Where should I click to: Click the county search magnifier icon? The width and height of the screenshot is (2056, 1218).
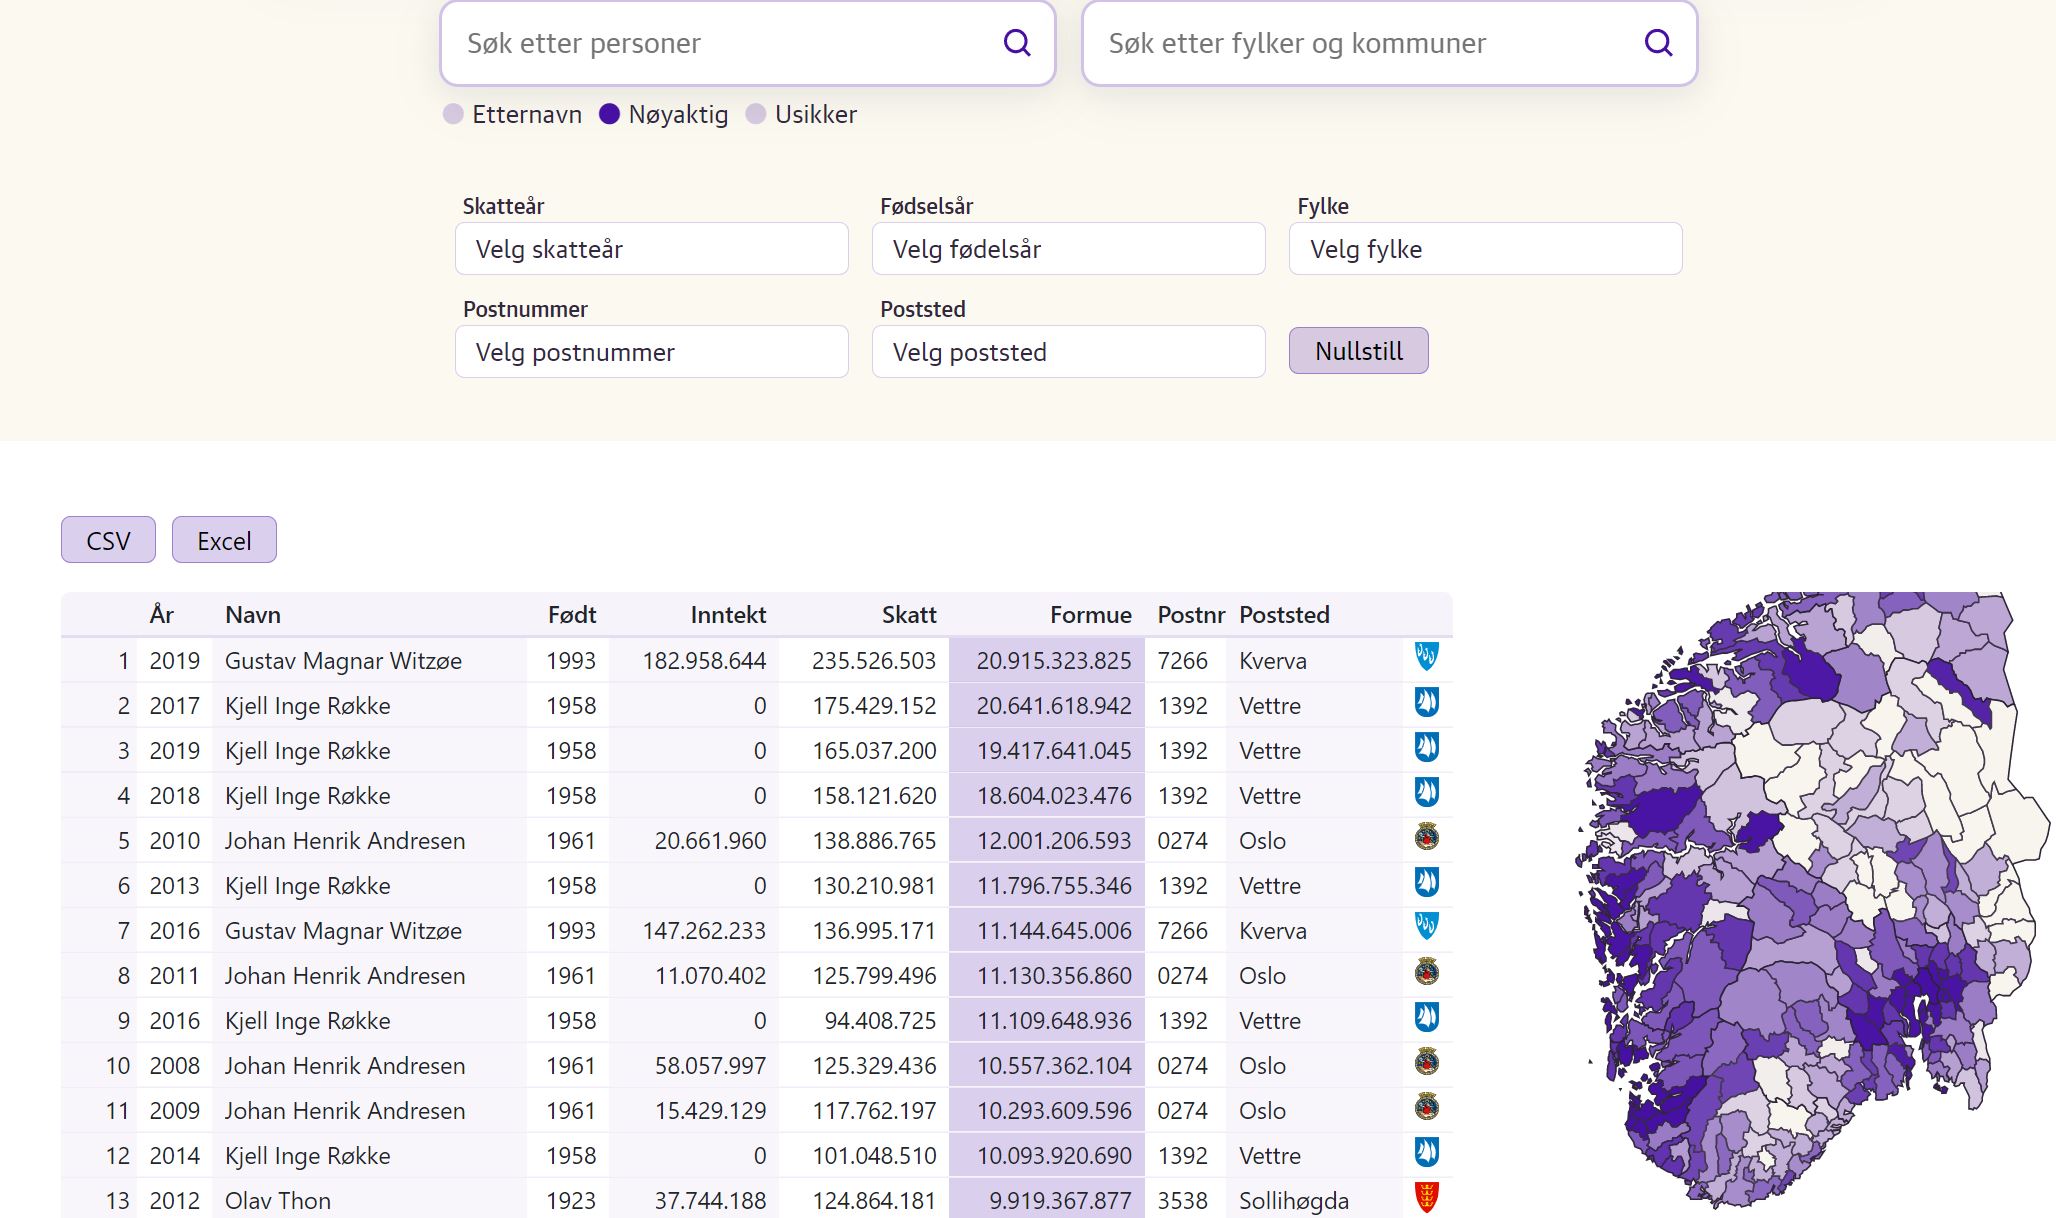1657,43
